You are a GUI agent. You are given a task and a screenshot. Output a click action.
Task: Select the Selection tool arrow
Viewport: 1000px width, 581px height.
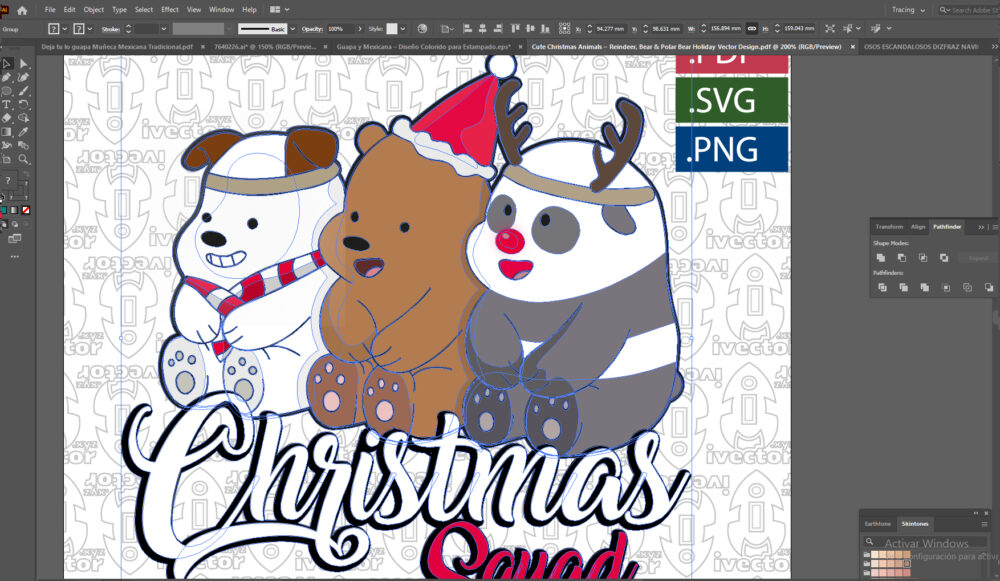pyautogui.click(x=7, y=64)
